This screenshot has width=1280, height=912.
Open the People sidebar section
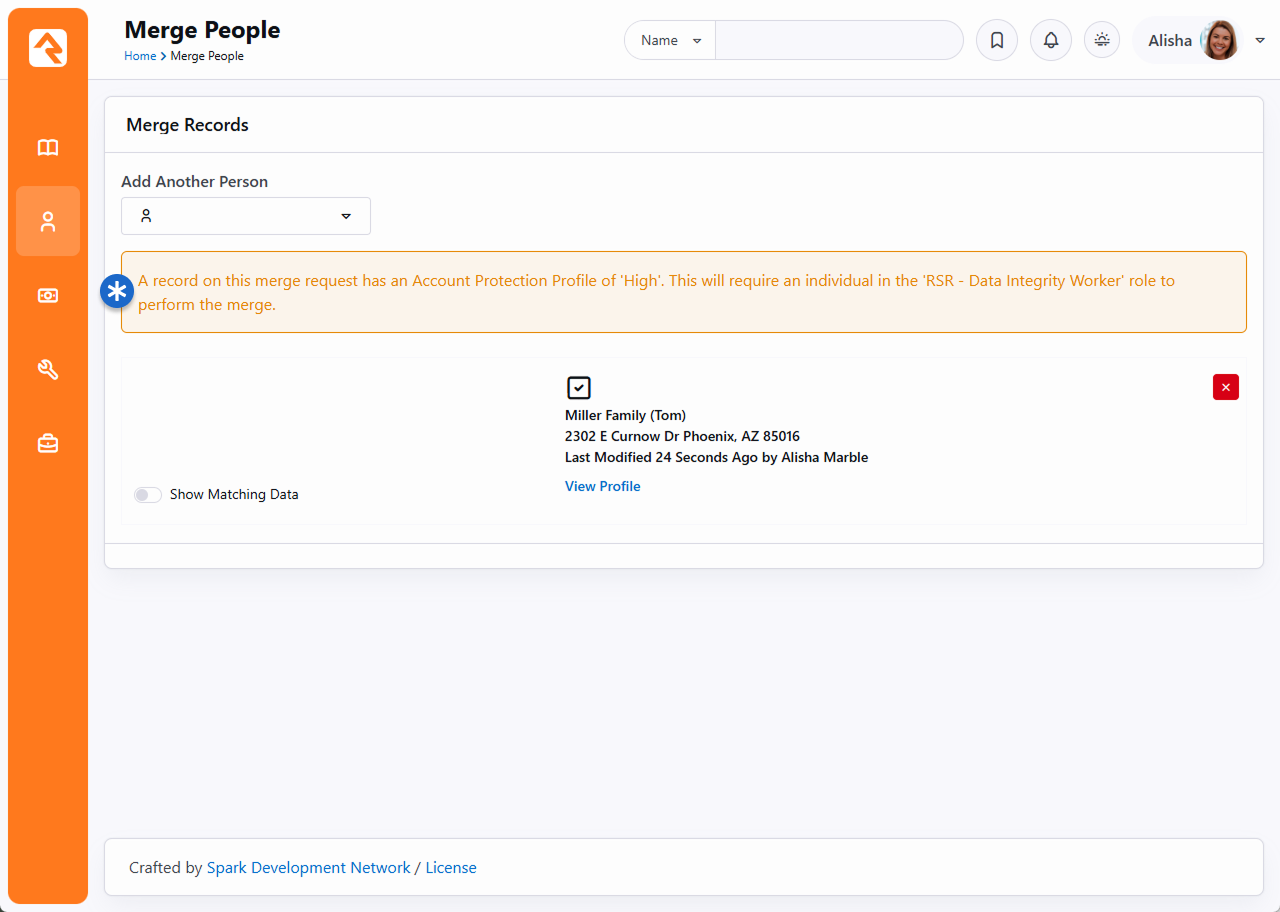pyautogui.click(x=48, y=221)
